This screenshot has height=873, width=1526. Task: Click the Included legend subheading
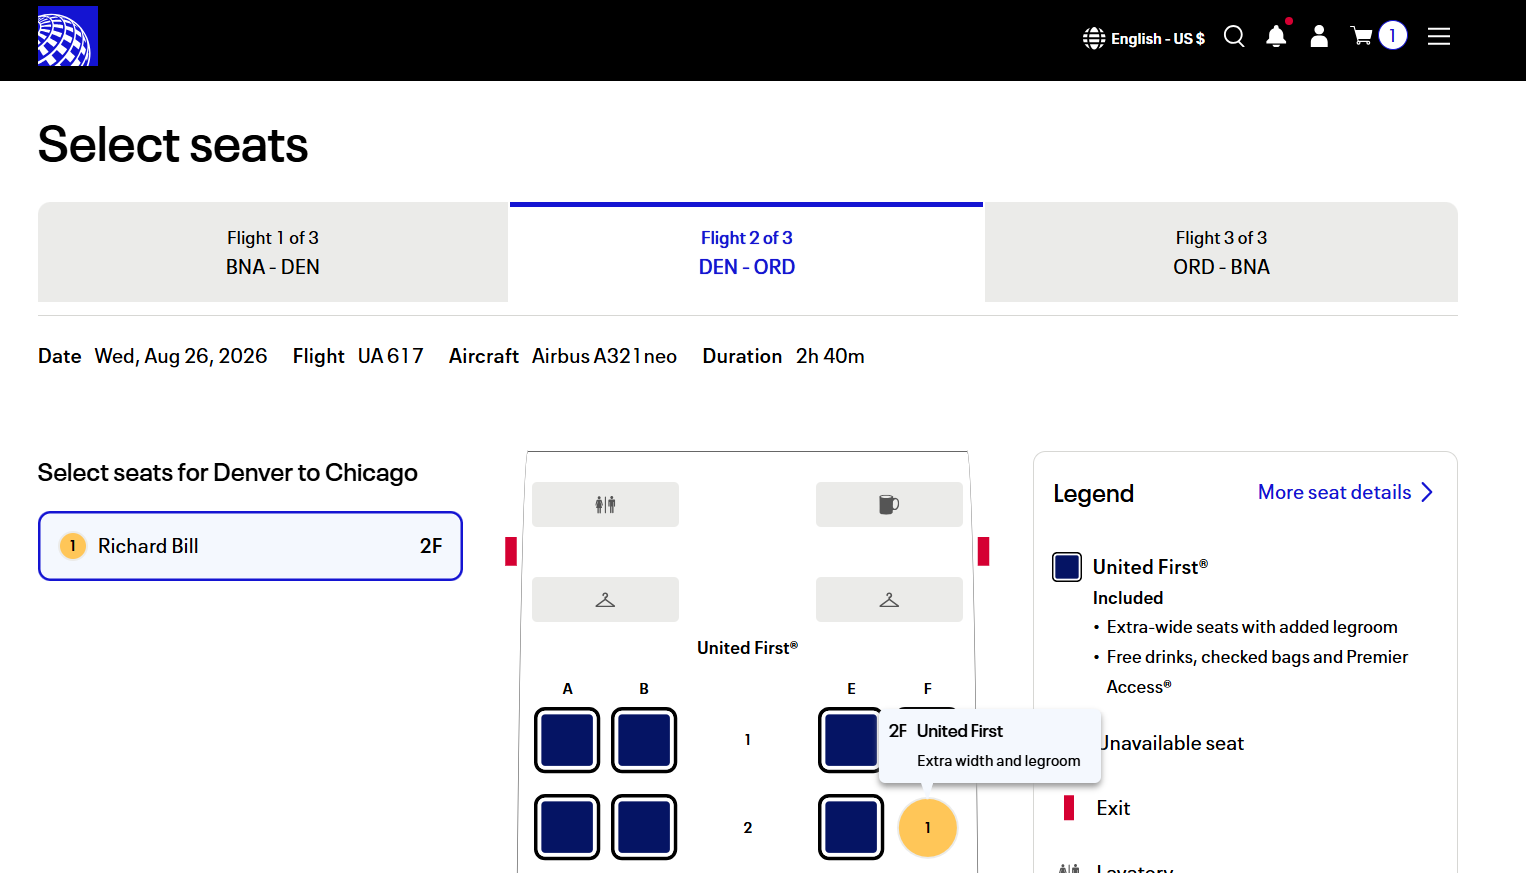pyautogui.click(x=1128, y=598)
